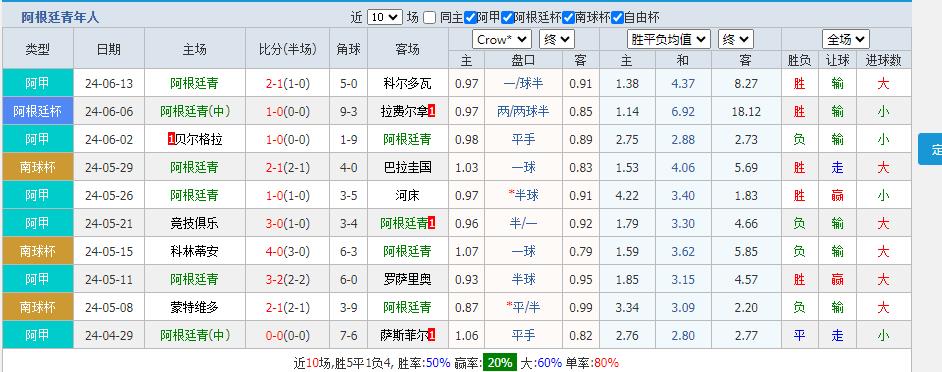
Task: Open the 全场 dropdown
Action: coord(846,40)
